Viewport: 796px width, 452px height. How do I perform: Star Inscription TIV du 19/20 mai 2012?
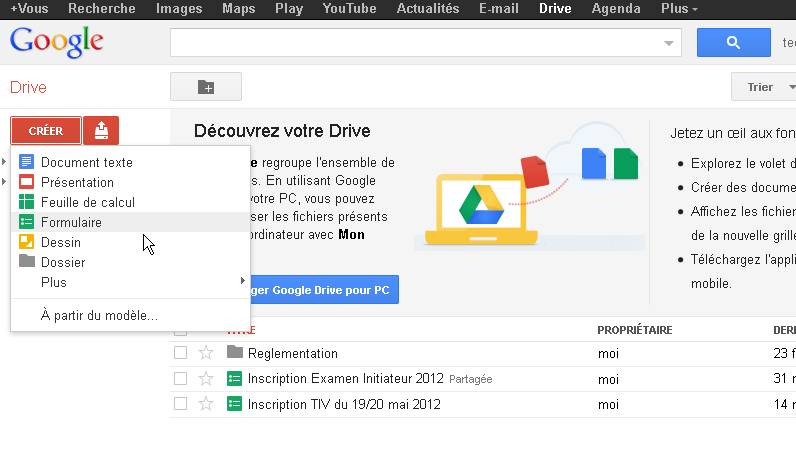pyautogui.click(x=206, y=404)
